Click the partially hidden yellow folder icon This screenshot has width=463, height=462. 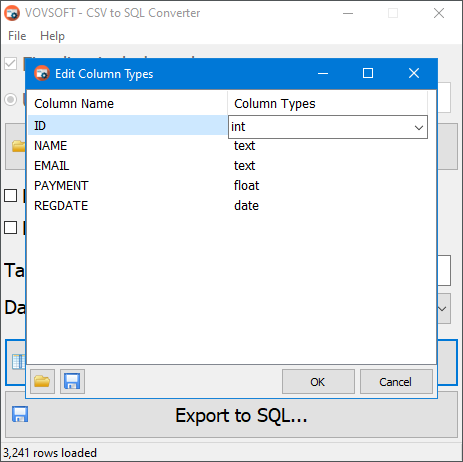(x=19, y=146)
